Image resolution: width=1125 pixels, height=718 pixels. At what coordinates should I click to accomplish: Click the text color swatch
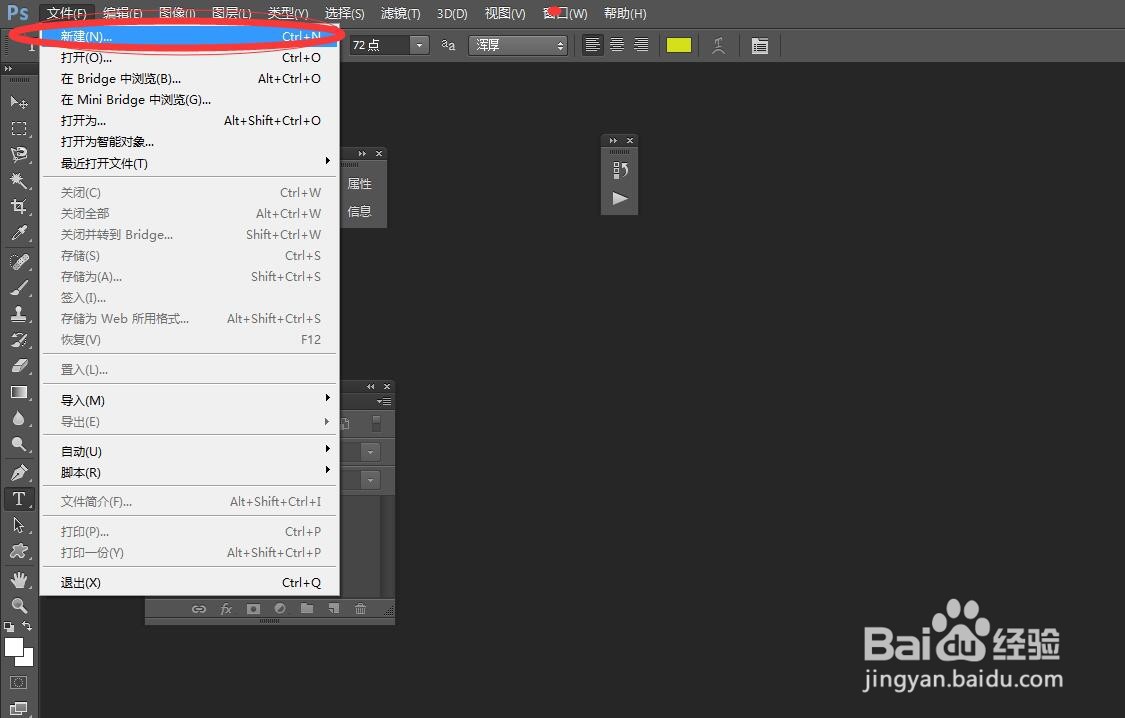(679, 45)
